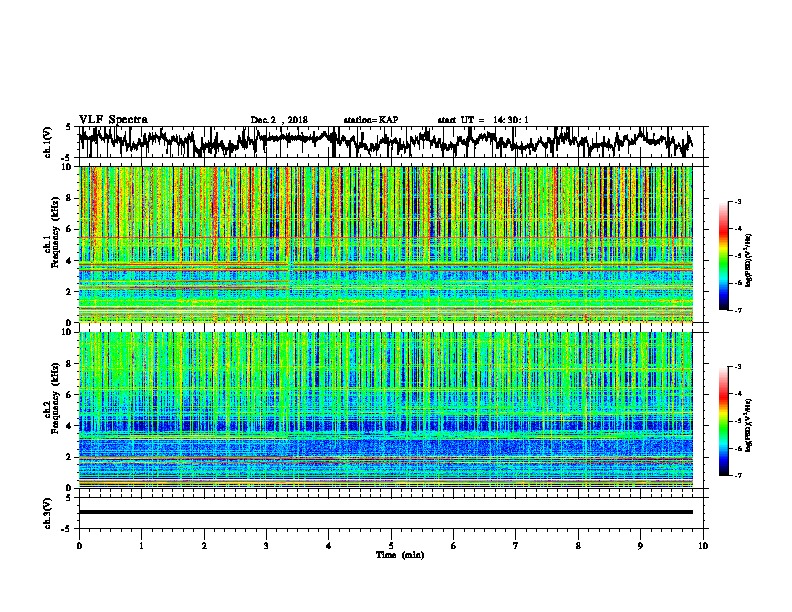Viewport: 792px width, 612px height.
Task: Click the "2" tick label on the time axis
Action: pyautogui.click(x=204, y=546)
